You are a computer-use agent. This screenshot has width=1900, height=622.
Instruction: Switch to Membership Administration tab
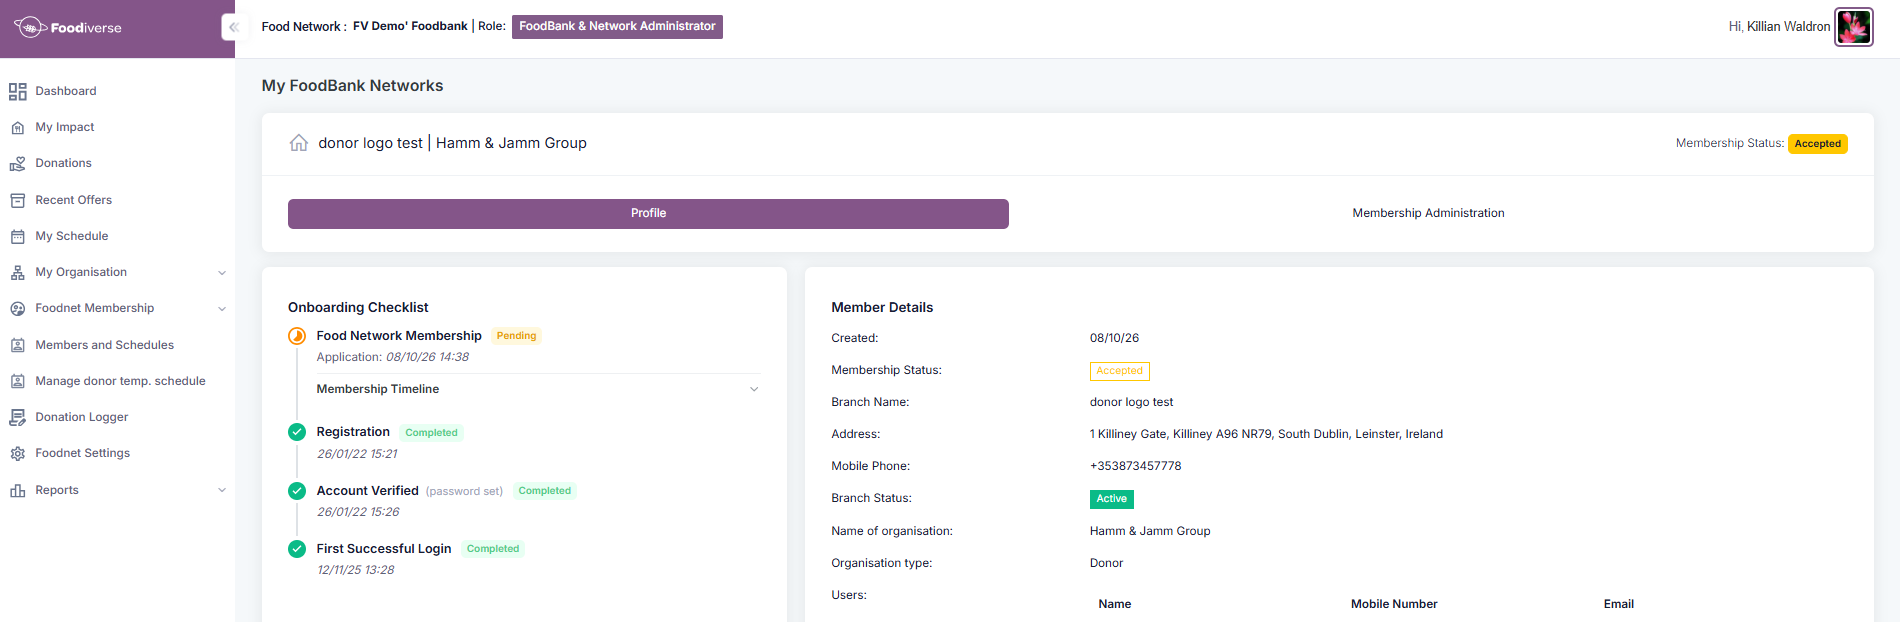coord(1428,213)
